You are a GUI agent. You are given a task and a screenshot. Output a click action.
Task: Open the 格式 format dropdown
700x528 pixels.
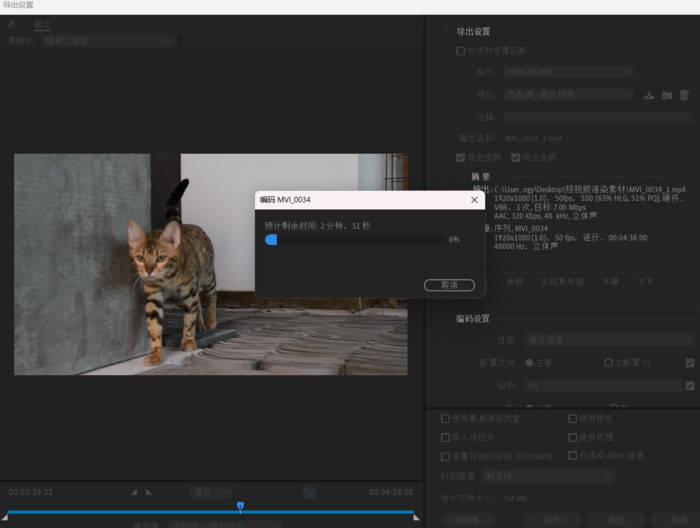click(568, 71)
